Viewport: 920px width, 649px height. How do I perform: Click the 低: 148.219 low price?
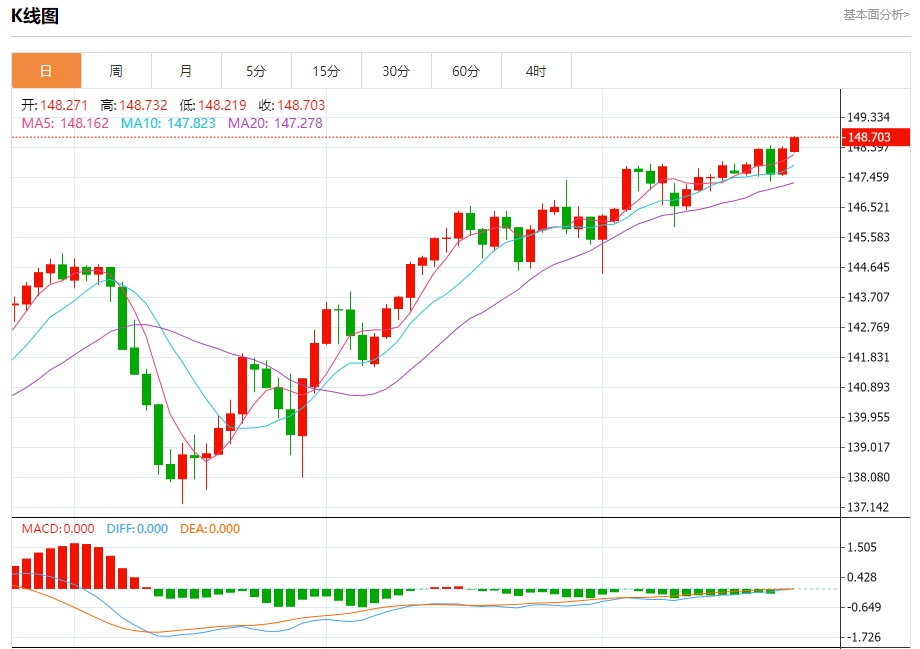213,105
